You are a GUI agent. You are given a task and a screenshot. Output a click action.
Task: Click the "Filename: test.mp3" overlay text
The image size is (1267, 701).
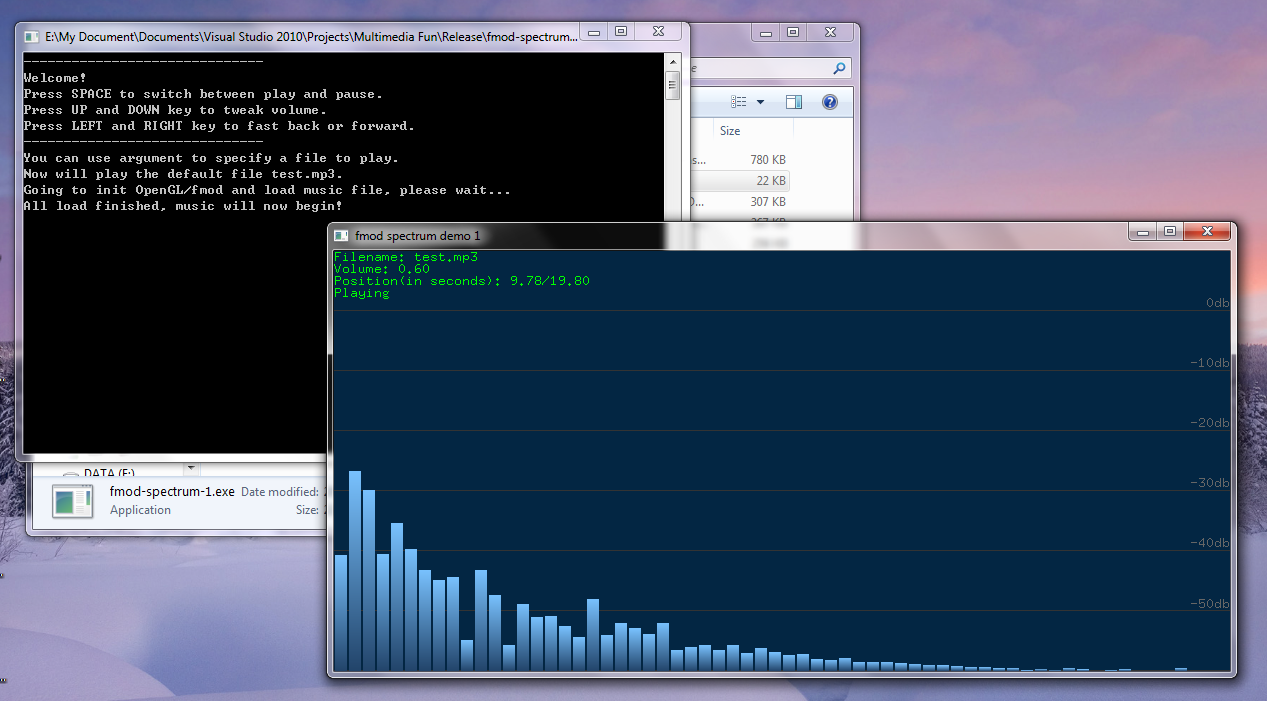pyautogui.click(x=406, y=257)
